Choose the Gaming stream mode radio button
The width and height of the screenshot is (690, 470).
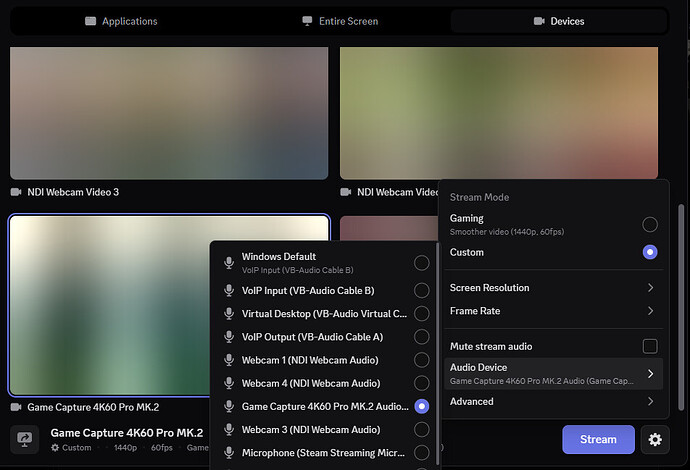click(x=650, y=224)
